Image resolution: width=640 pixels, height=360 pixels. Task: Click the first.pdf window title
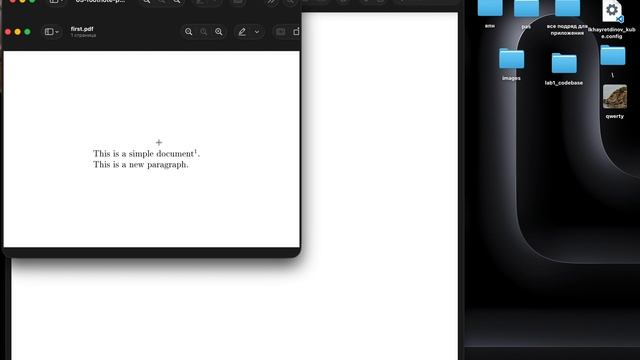(x=82, y=29)
